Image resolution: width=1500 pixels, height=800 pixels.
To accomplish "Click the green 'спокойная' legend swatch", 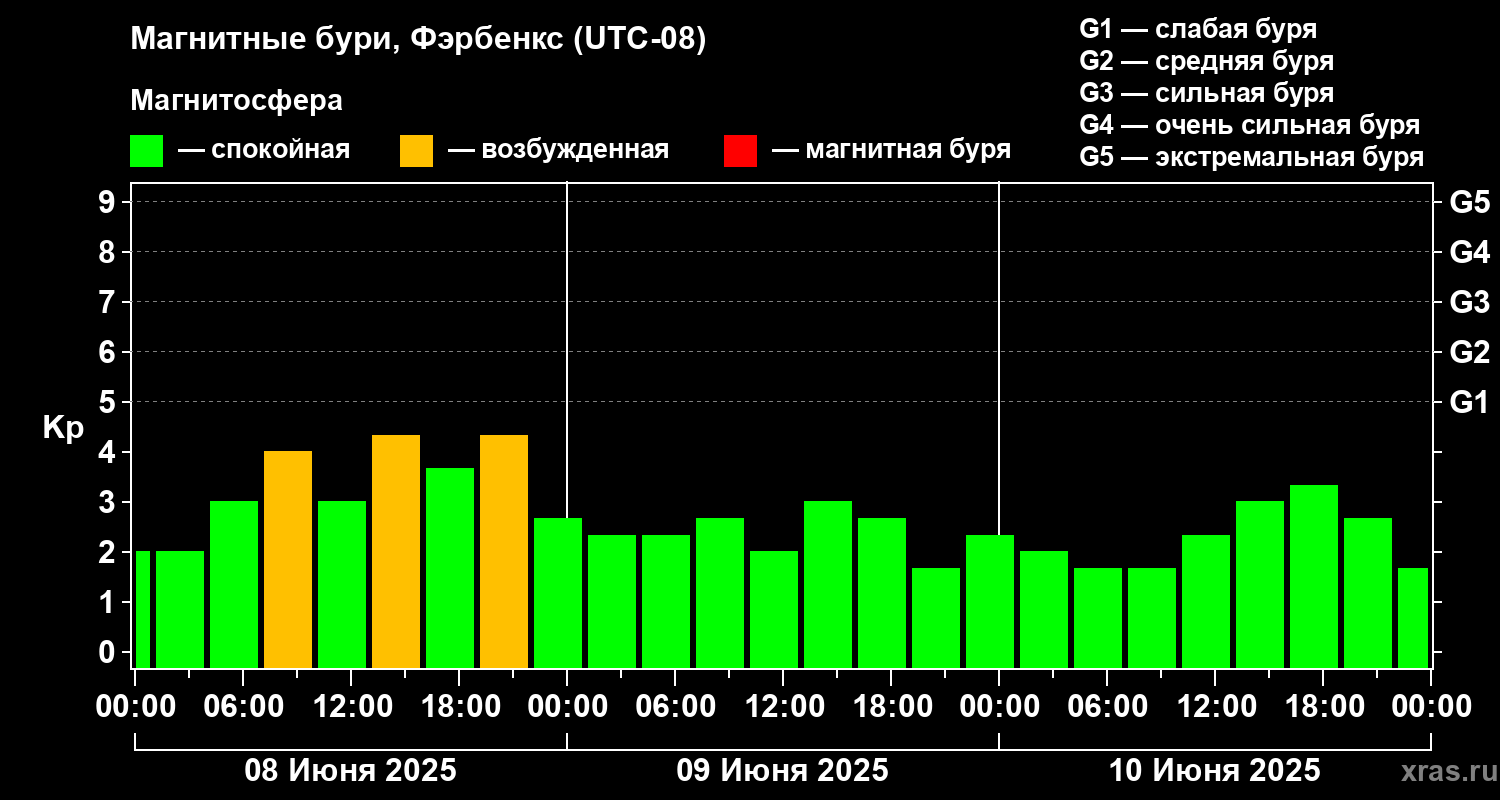I will pyautogui.click(x=146, y=151).
